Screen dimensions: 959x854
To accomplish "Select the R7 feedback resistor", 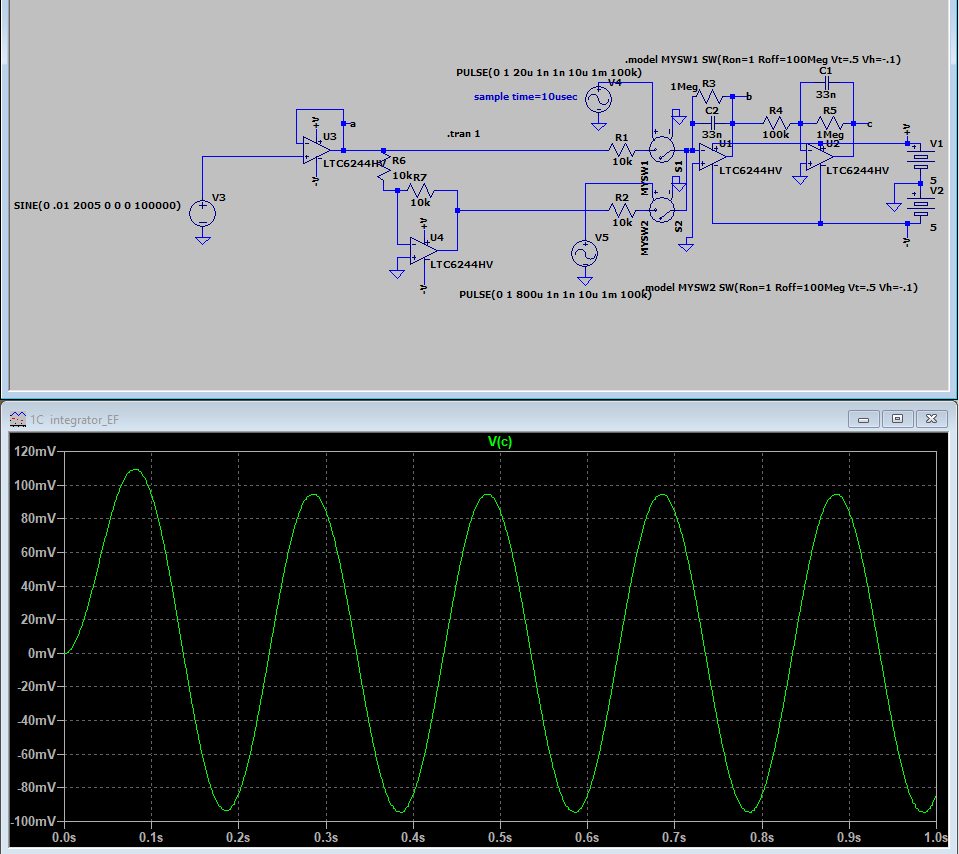I will point(420,189).
